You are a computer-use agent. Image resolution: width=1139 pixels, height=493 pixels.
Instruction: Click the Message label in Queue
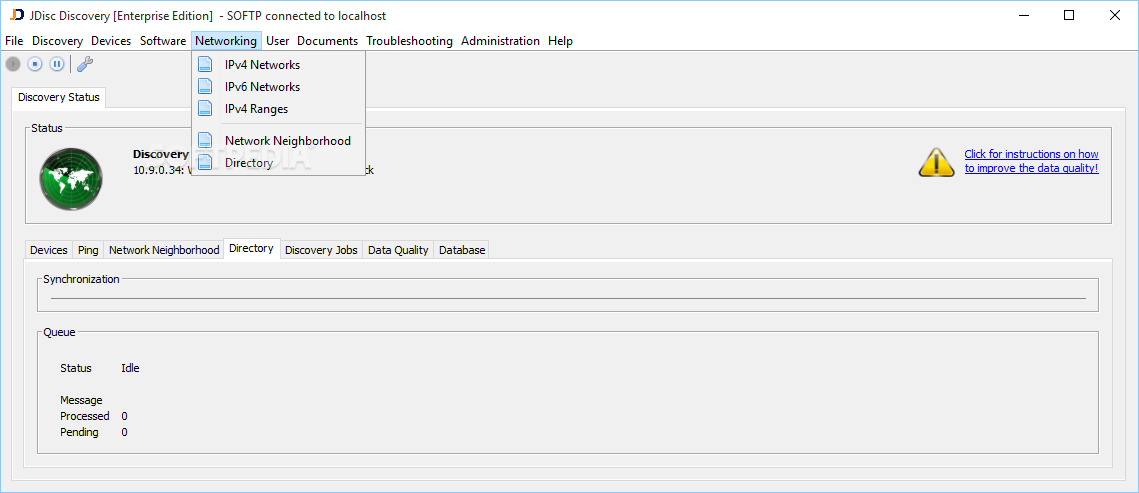coord(81,400)
